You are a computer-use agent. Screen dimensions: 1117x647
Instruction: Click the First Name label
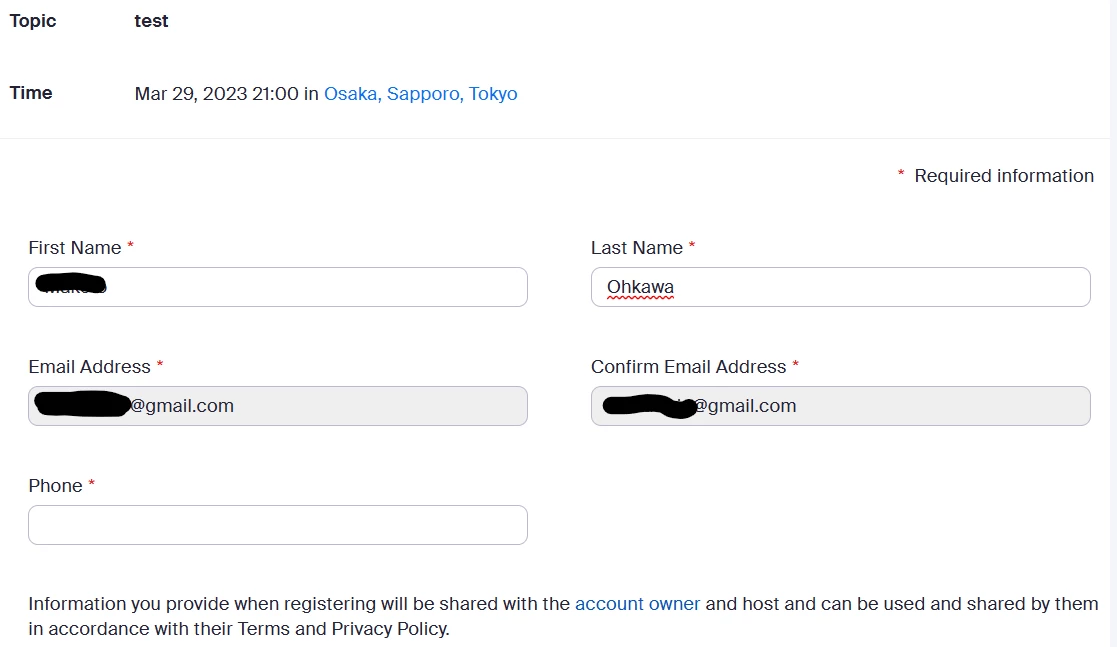(x=75, y=248)
